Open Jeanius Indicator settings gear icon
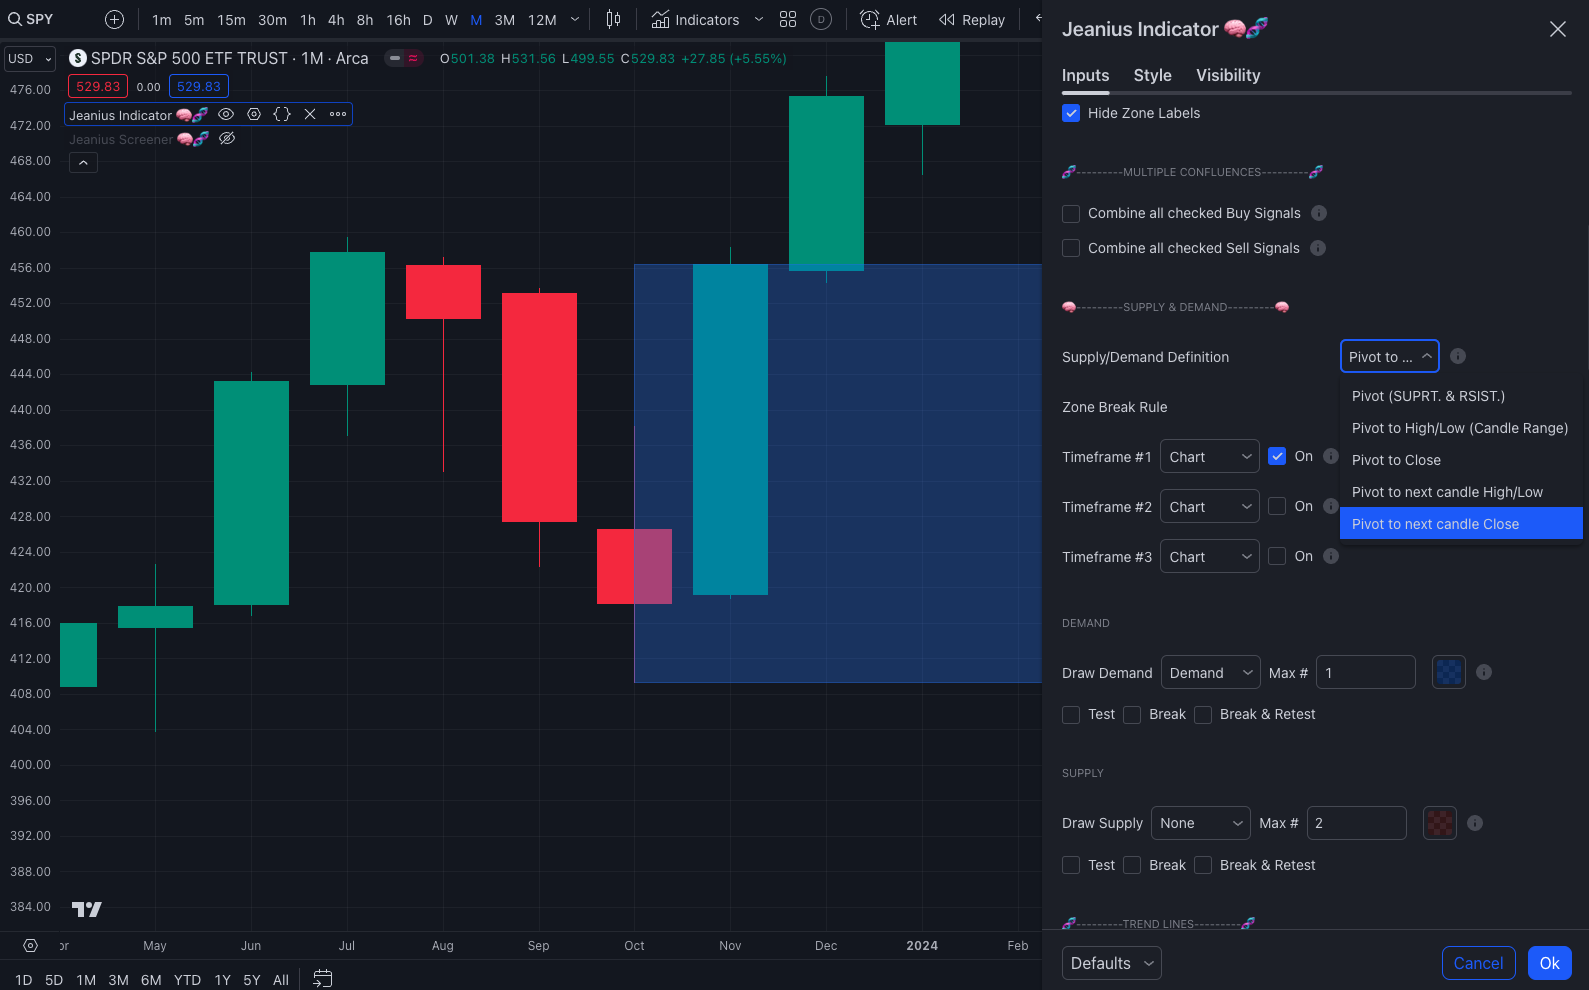Image resolution: width=1589 pixels, height=990 pixels. [x=254, y=114]
